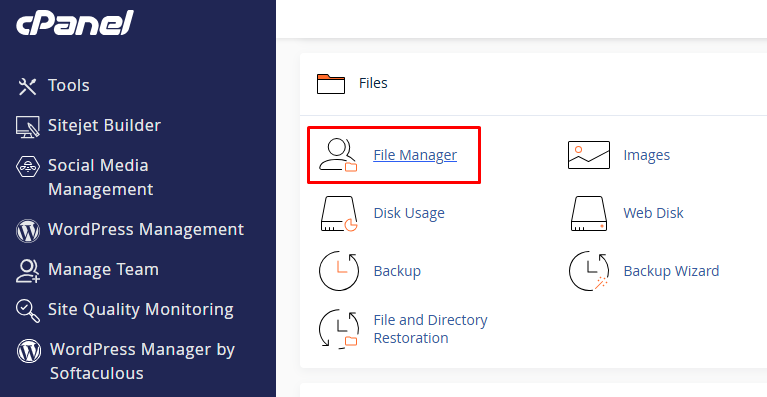Click the cPanel logo
767x397 pixels.
click(x=75, y=23)
